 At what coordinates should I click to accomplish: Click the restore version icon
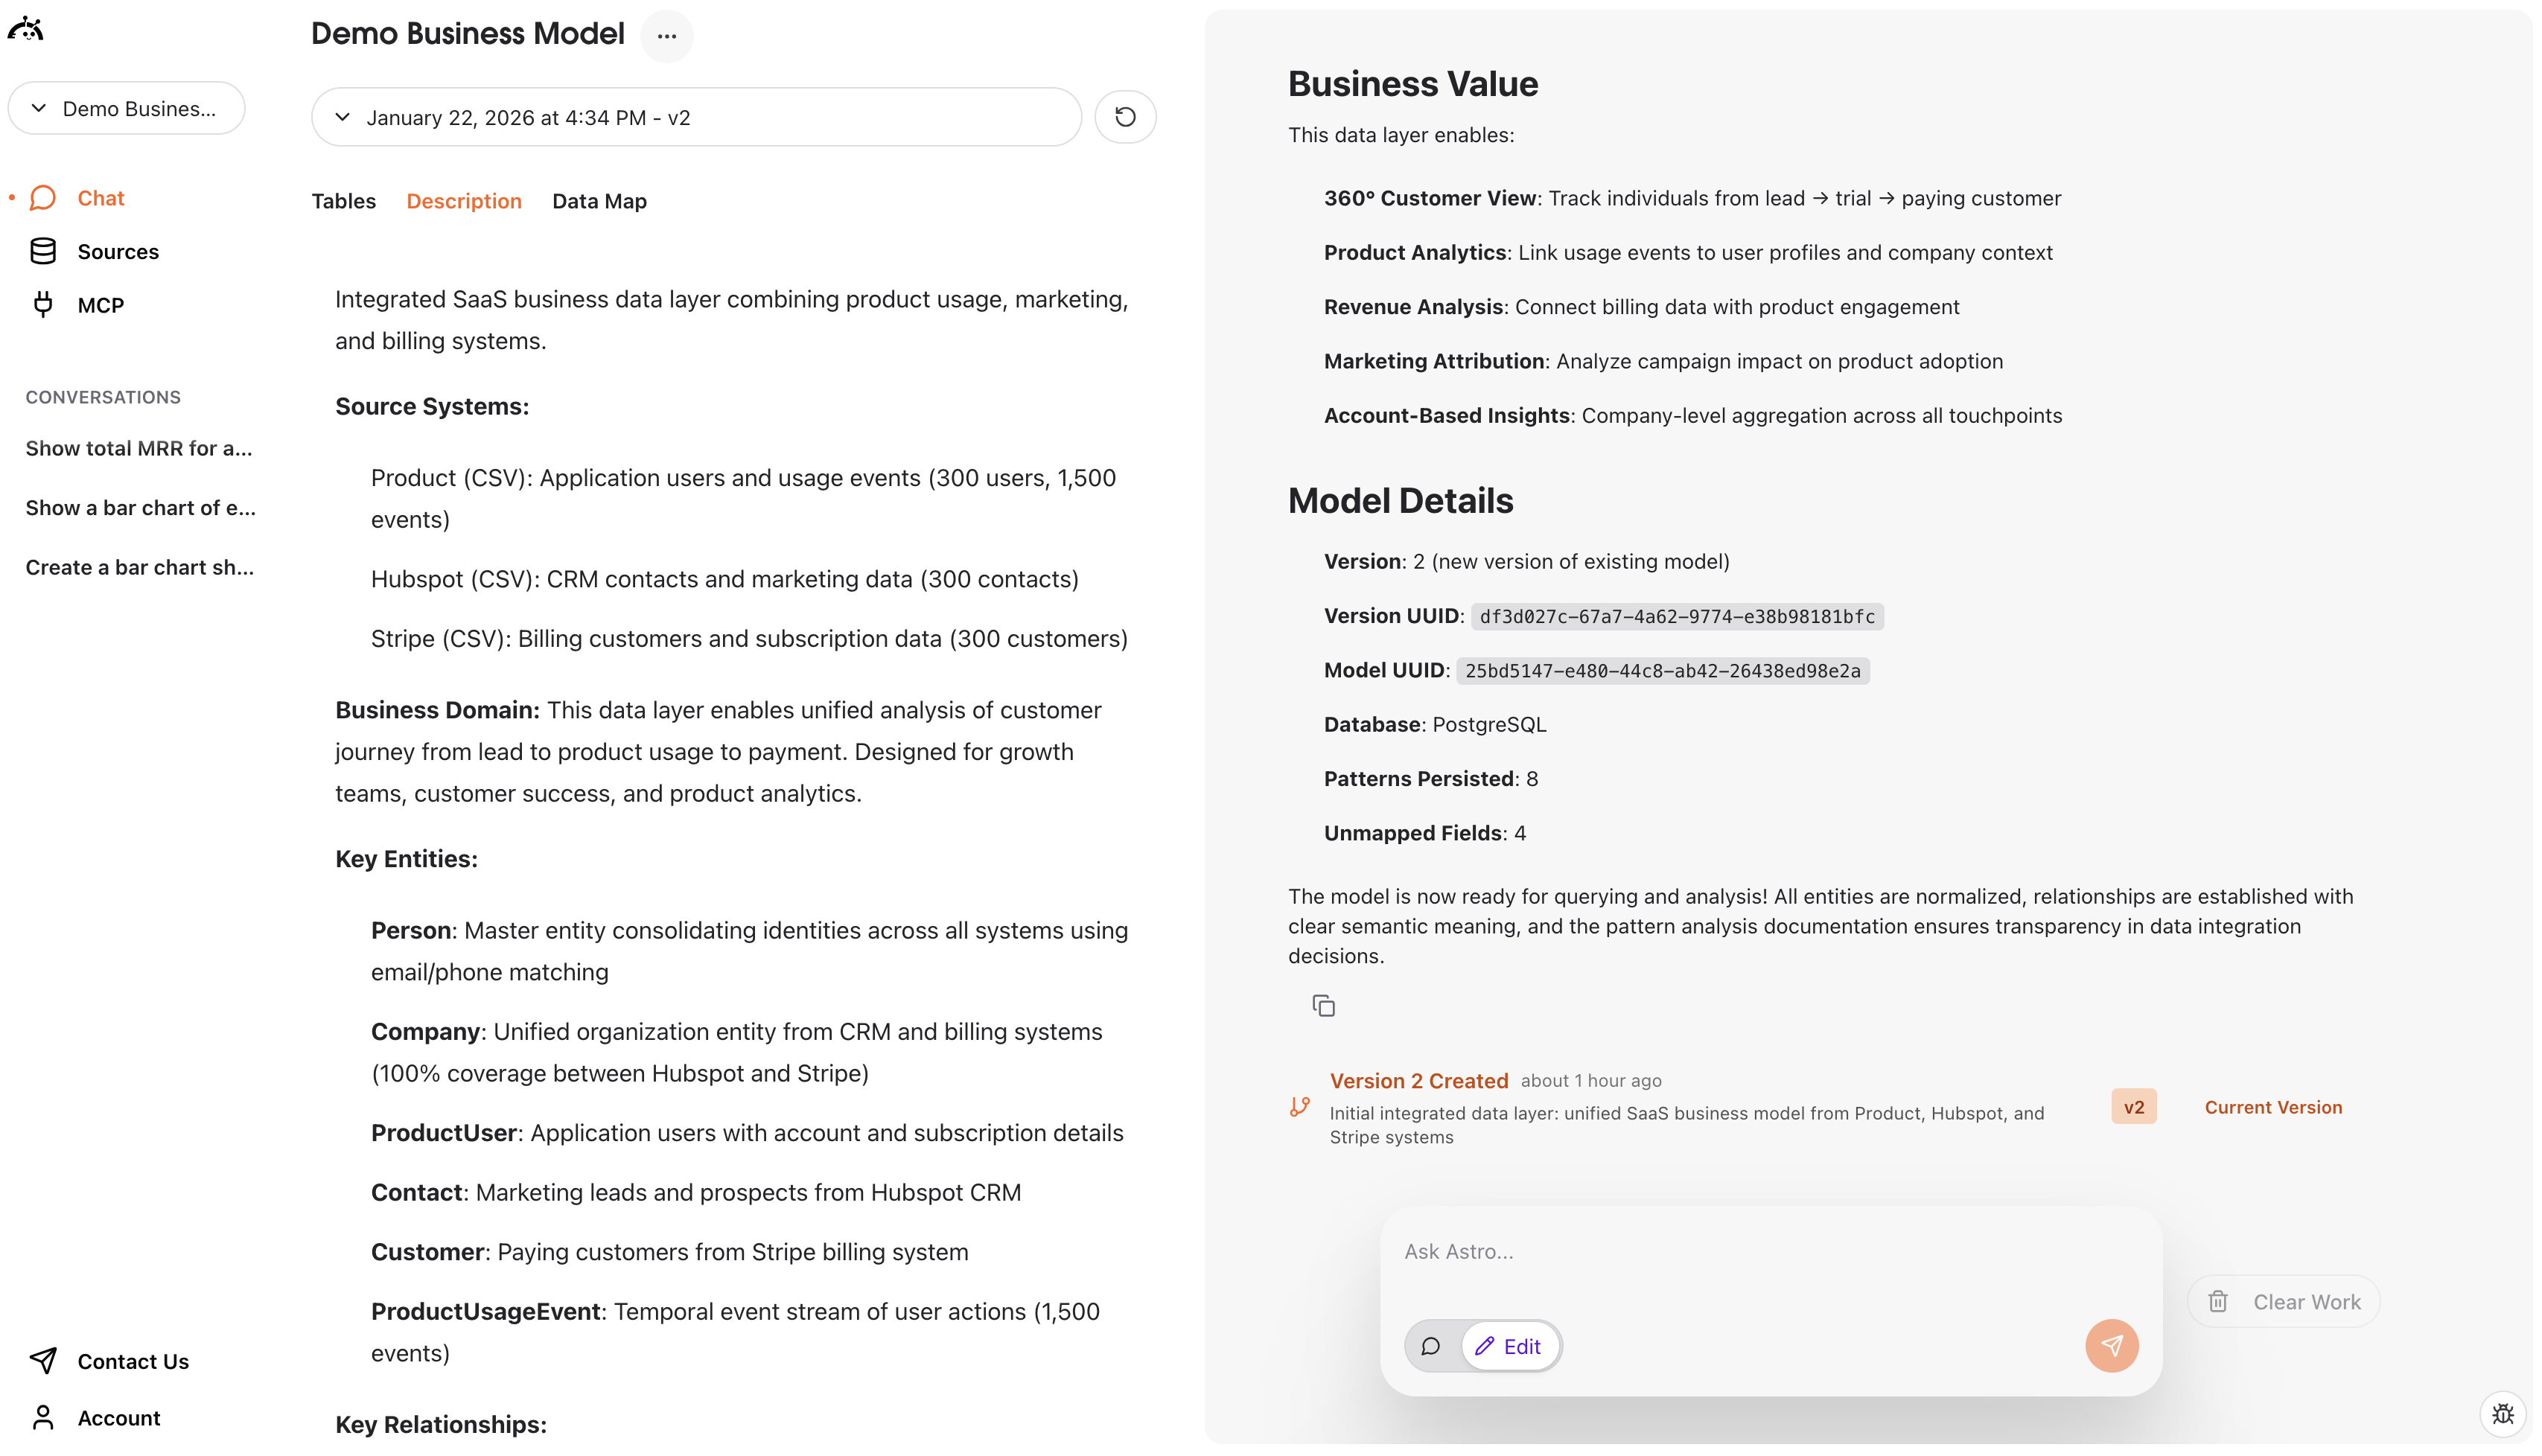pyautogui.click(x=1125, y=117)
